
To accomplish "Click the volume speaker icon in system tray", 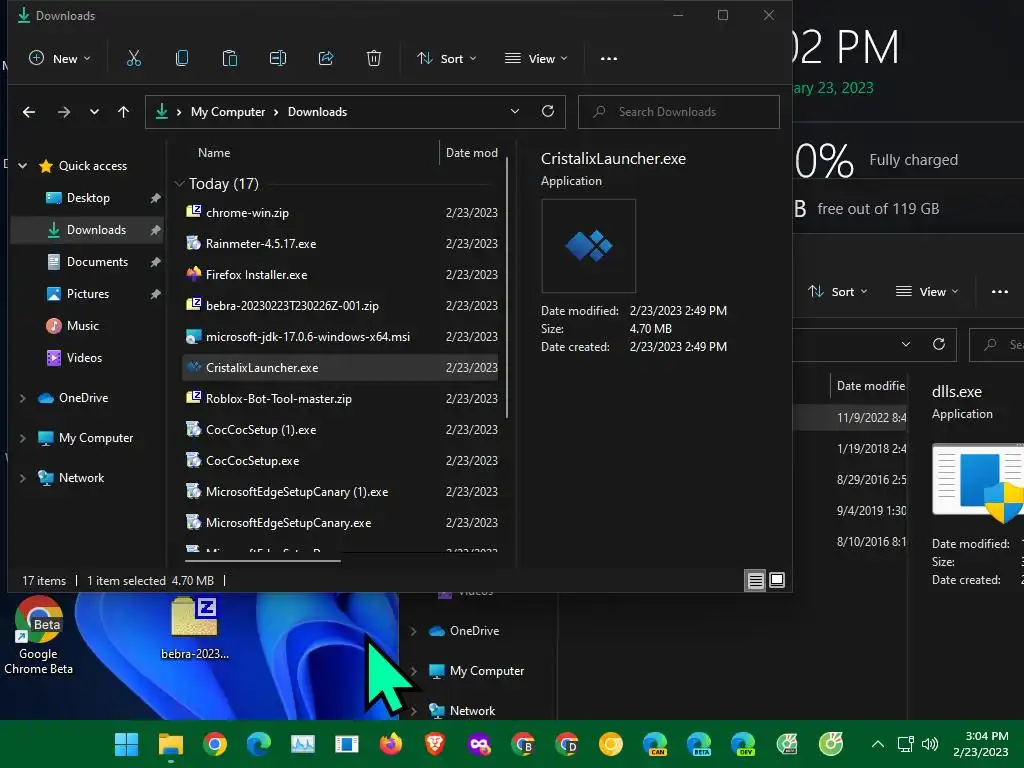I will pos(930,744).
